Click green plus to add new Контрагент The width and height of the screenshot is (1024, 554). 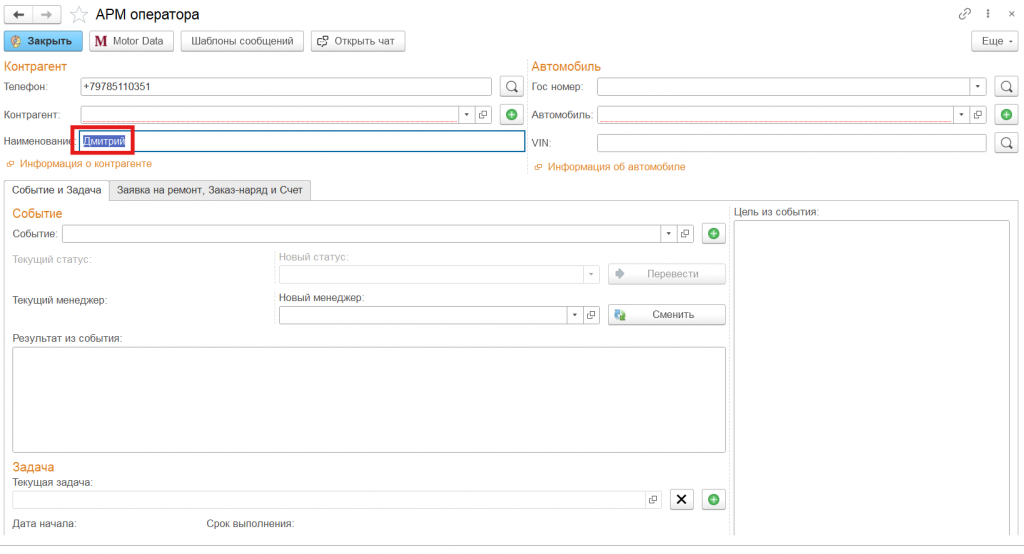[x=511, y=115]
